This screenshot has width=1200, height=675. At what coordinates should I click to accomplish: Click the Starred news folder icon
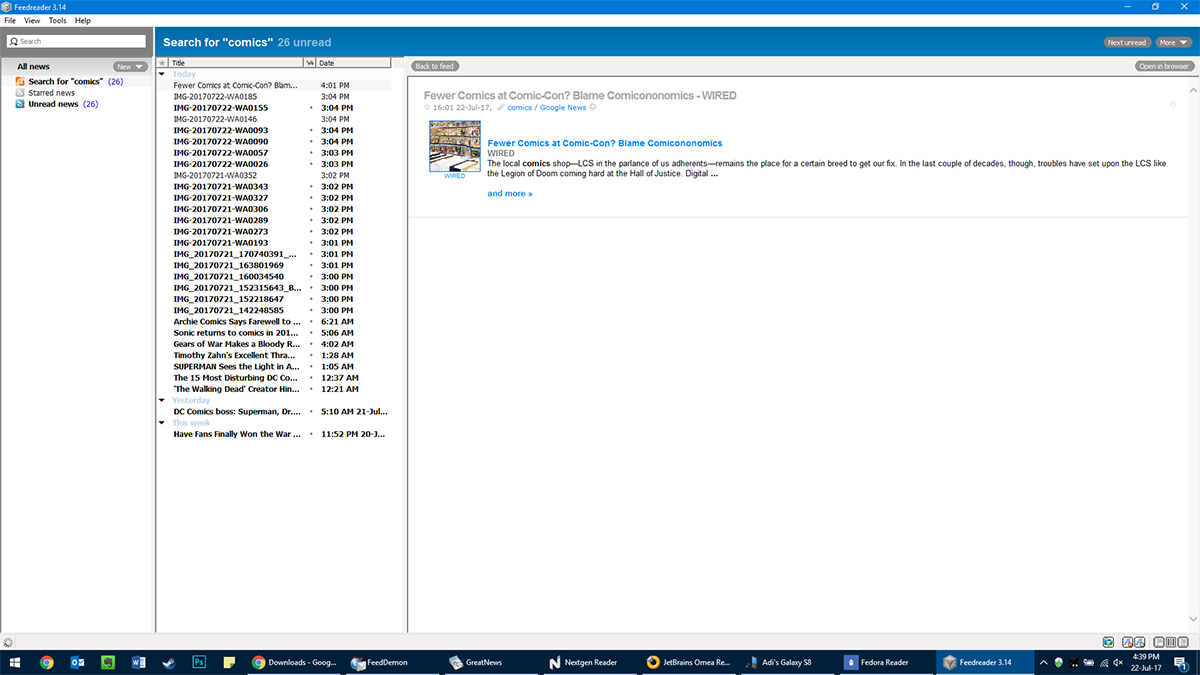(x=20, y=93)
